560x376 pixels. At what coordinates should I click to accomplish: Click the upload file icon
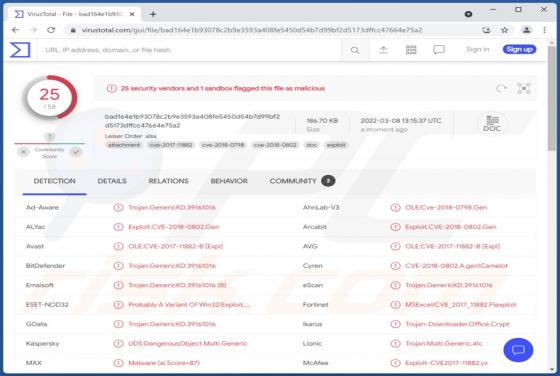point(383,50)
